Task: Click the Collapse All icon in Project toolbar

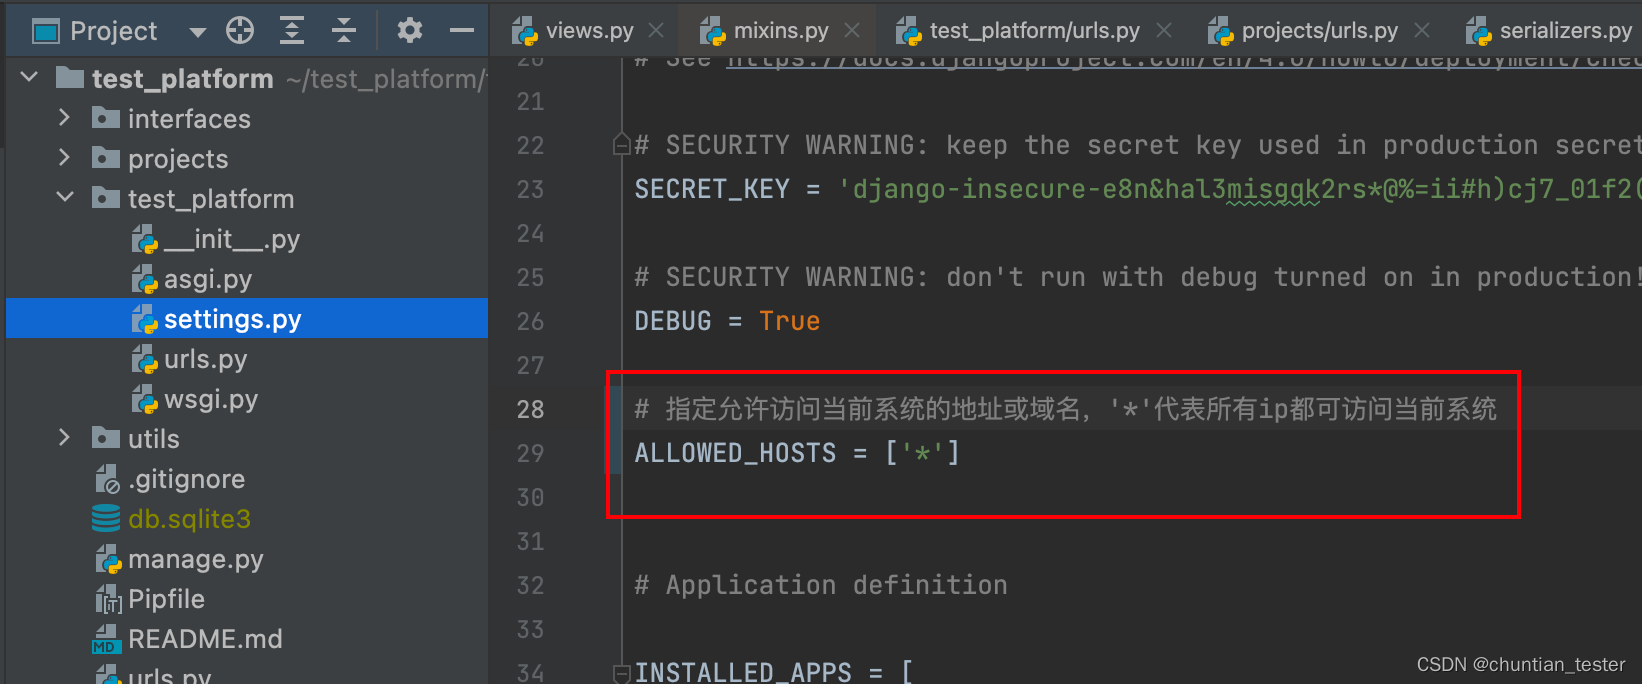Action: pyautogui.click(x=344, y=31)
